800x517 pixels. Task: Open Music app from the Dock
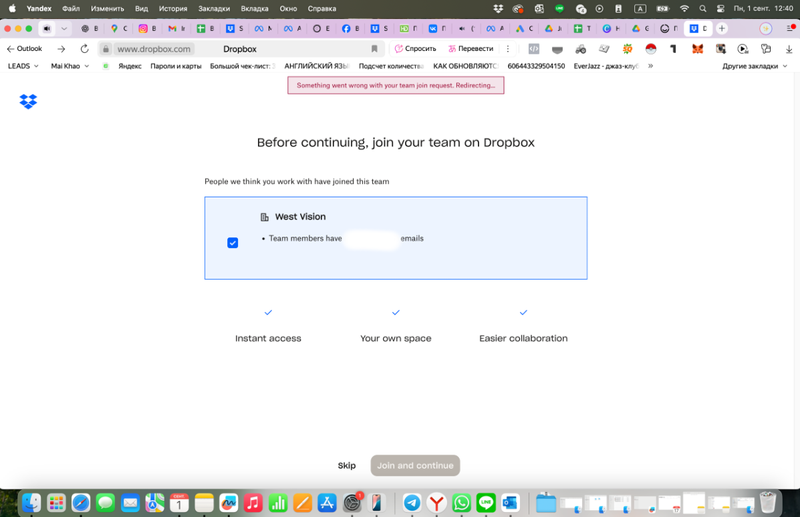tap(253, 503)
